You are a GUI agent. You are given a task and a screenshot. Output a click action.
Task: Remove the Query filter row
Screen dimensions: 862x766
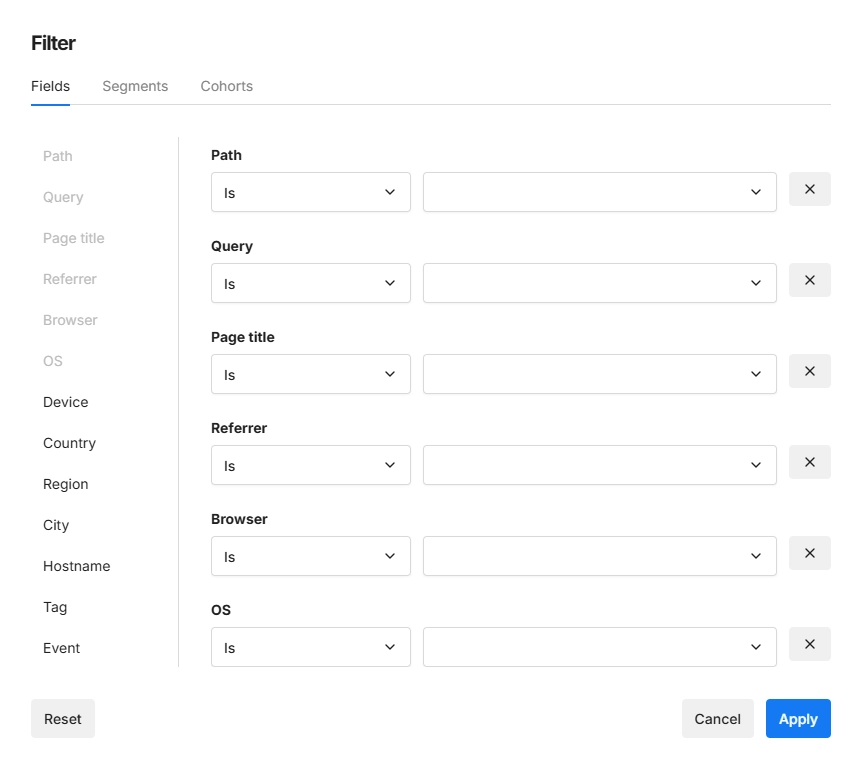pos(809,280)
